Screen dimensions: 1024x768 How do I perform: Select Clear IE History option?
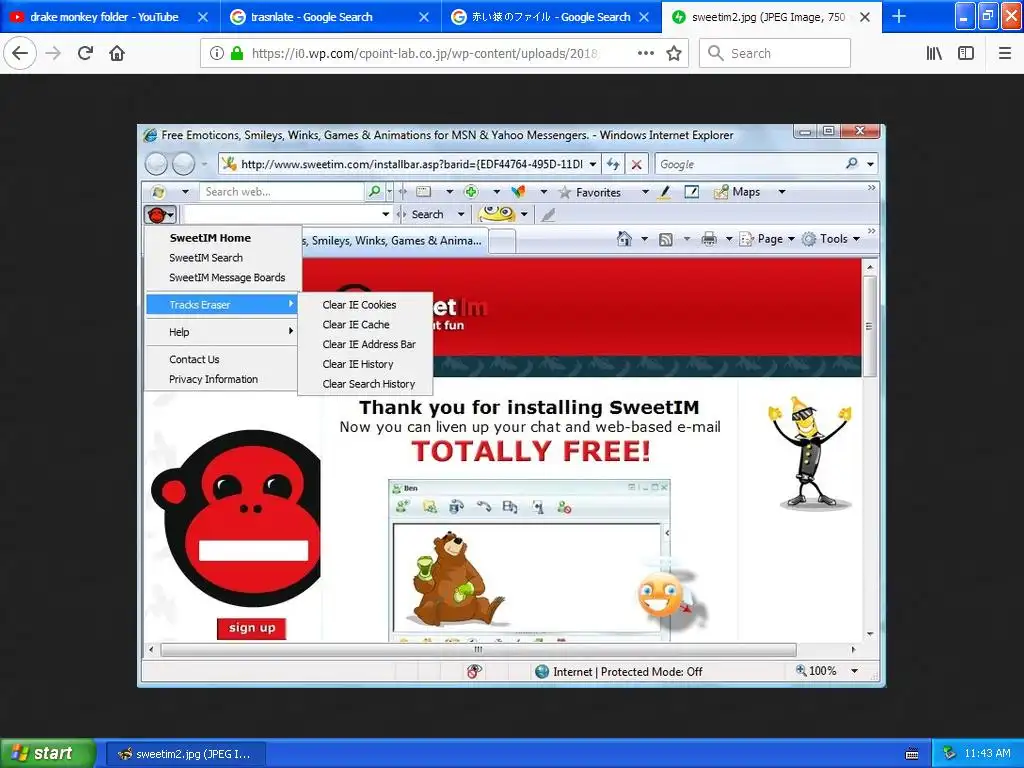358,364
